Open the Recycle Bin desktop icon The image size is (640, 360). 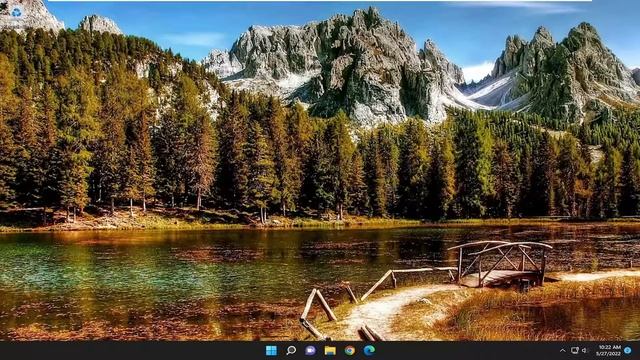pos(16,12)
